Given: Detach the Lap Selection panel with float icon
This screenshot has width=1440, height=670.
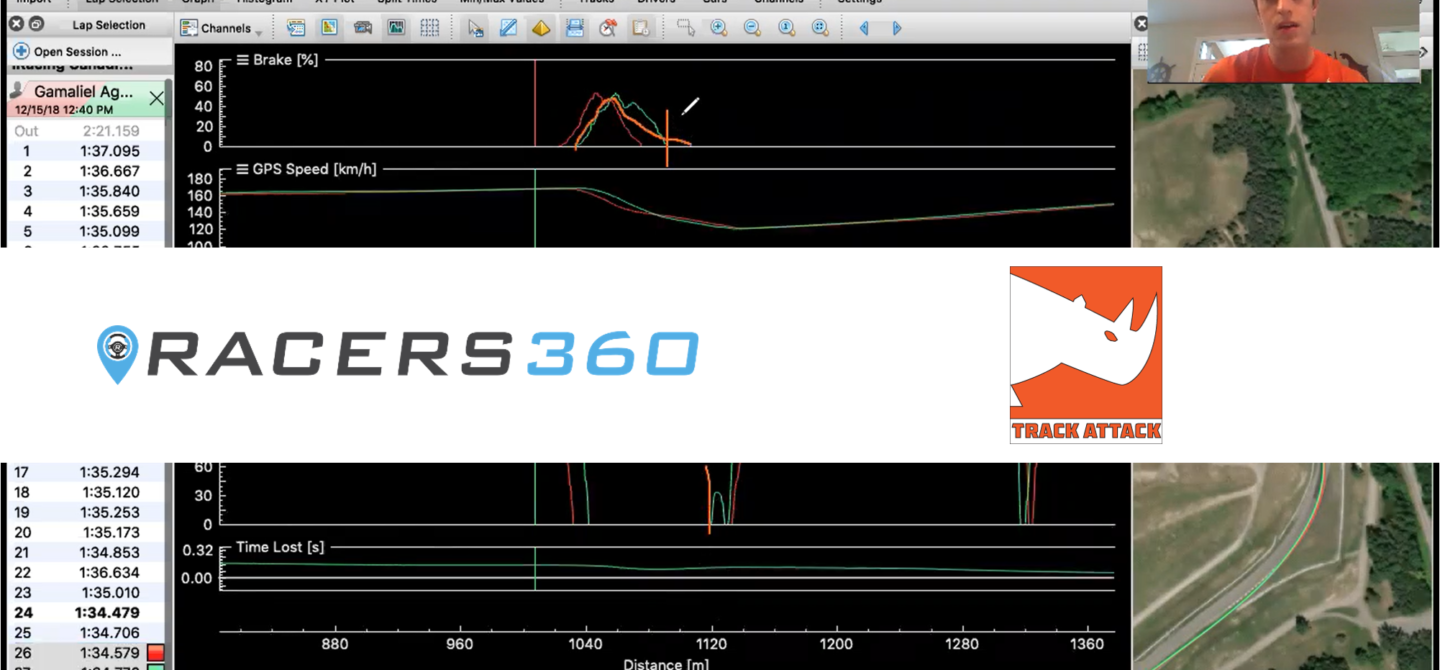Looking at the screenshot, I should coord(35,23).
